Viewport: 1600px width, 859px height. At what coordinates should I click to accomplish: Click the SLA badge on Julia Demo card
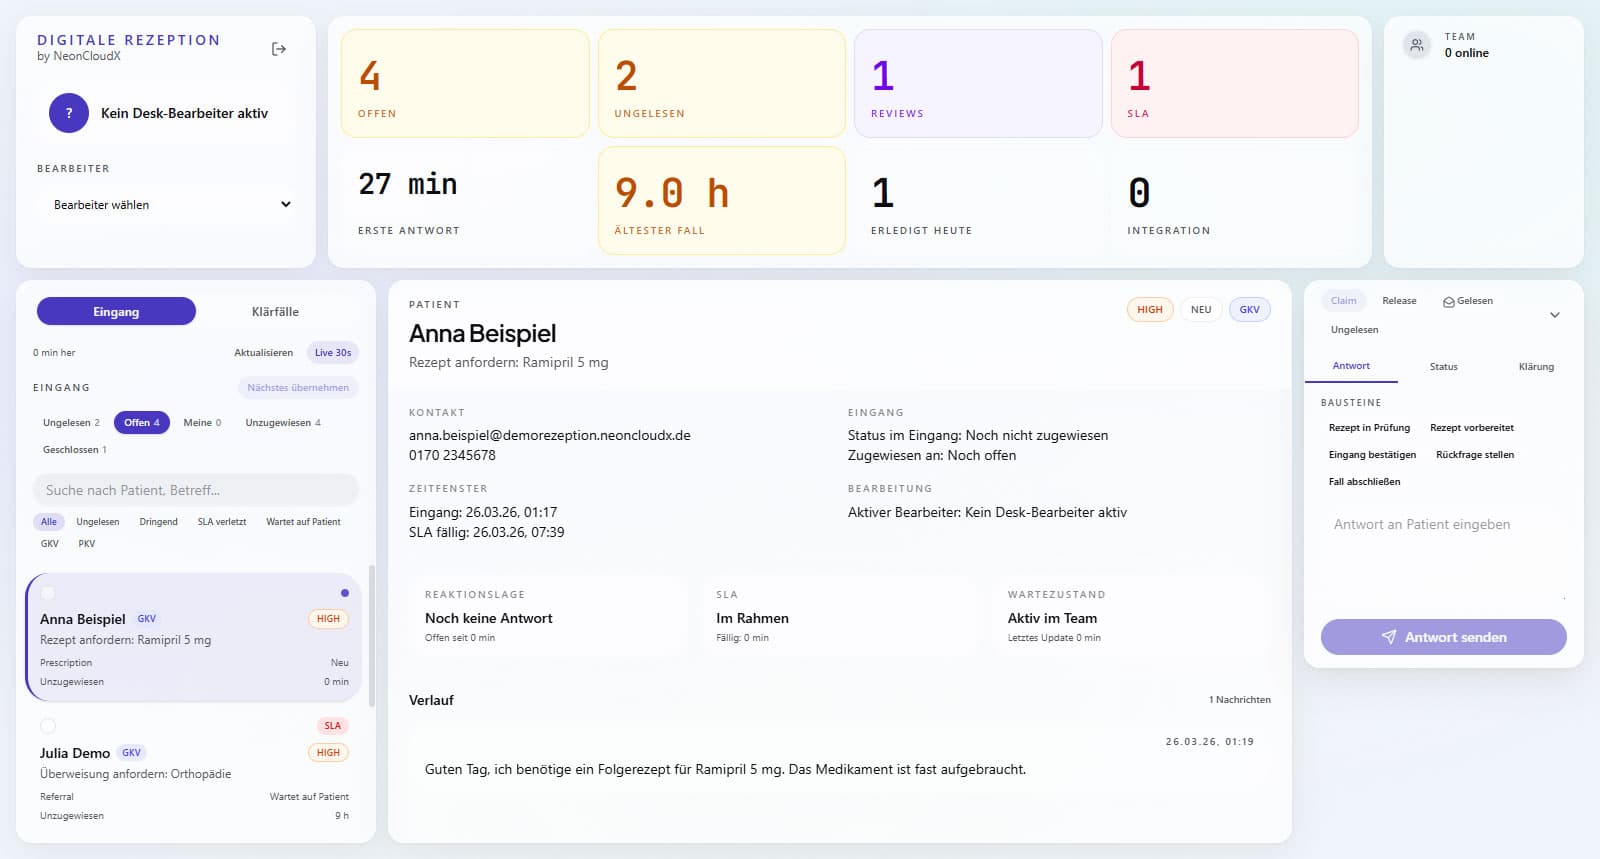point(332,726)
